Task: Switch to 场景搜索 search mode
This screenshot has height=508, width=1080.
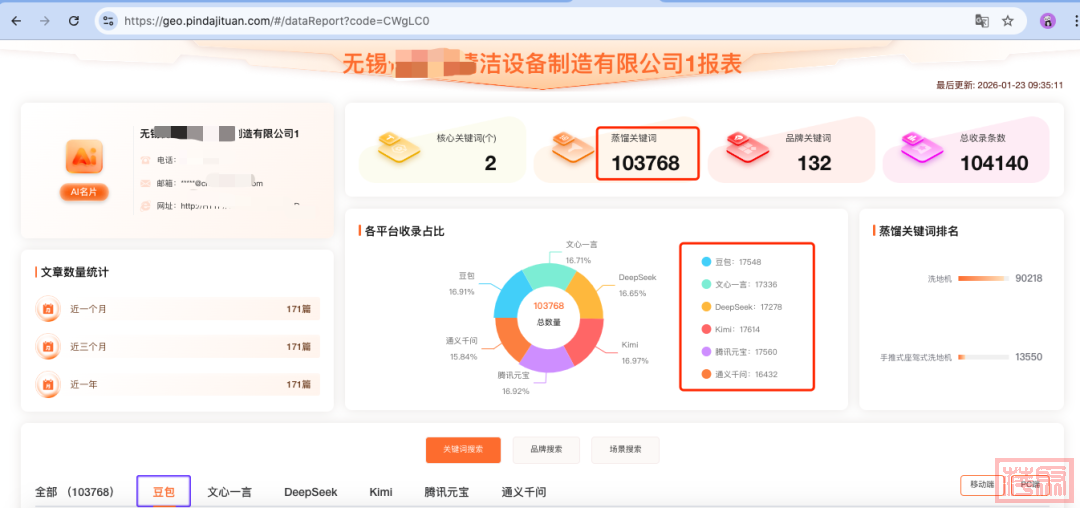Action: (x=625, y=450)
